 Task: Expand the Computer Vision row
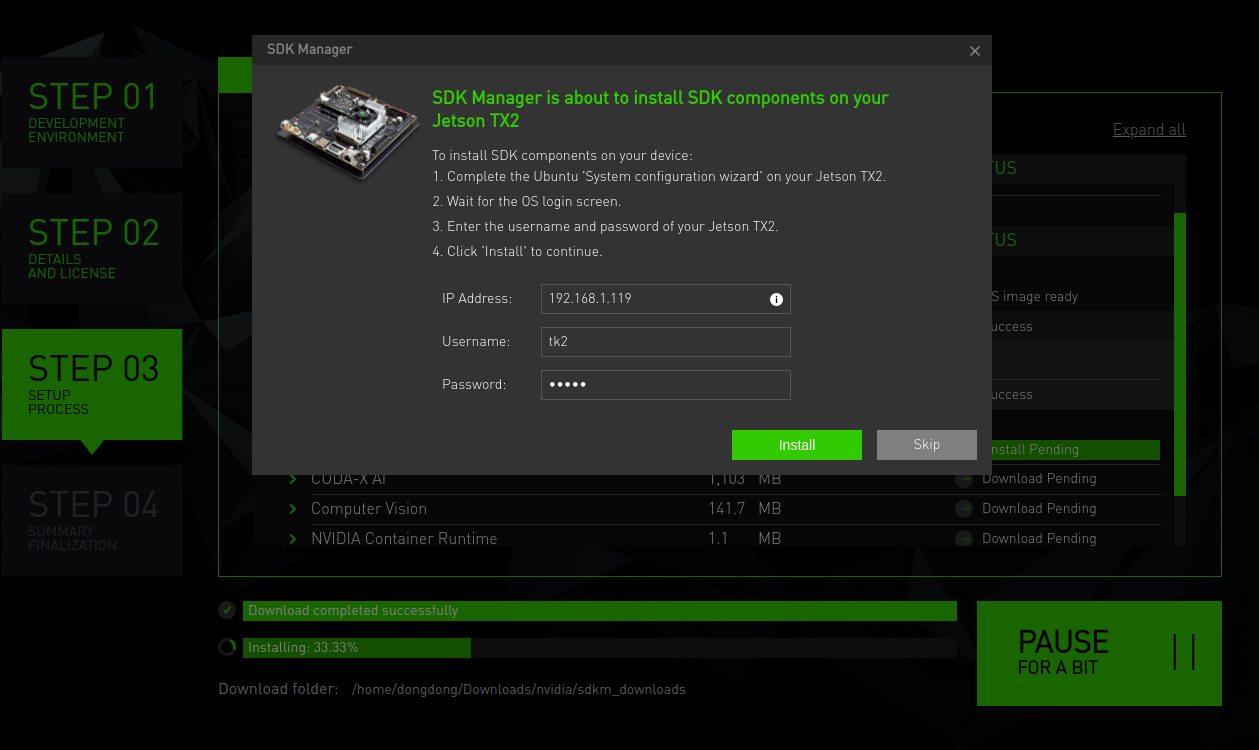[293, 509]
